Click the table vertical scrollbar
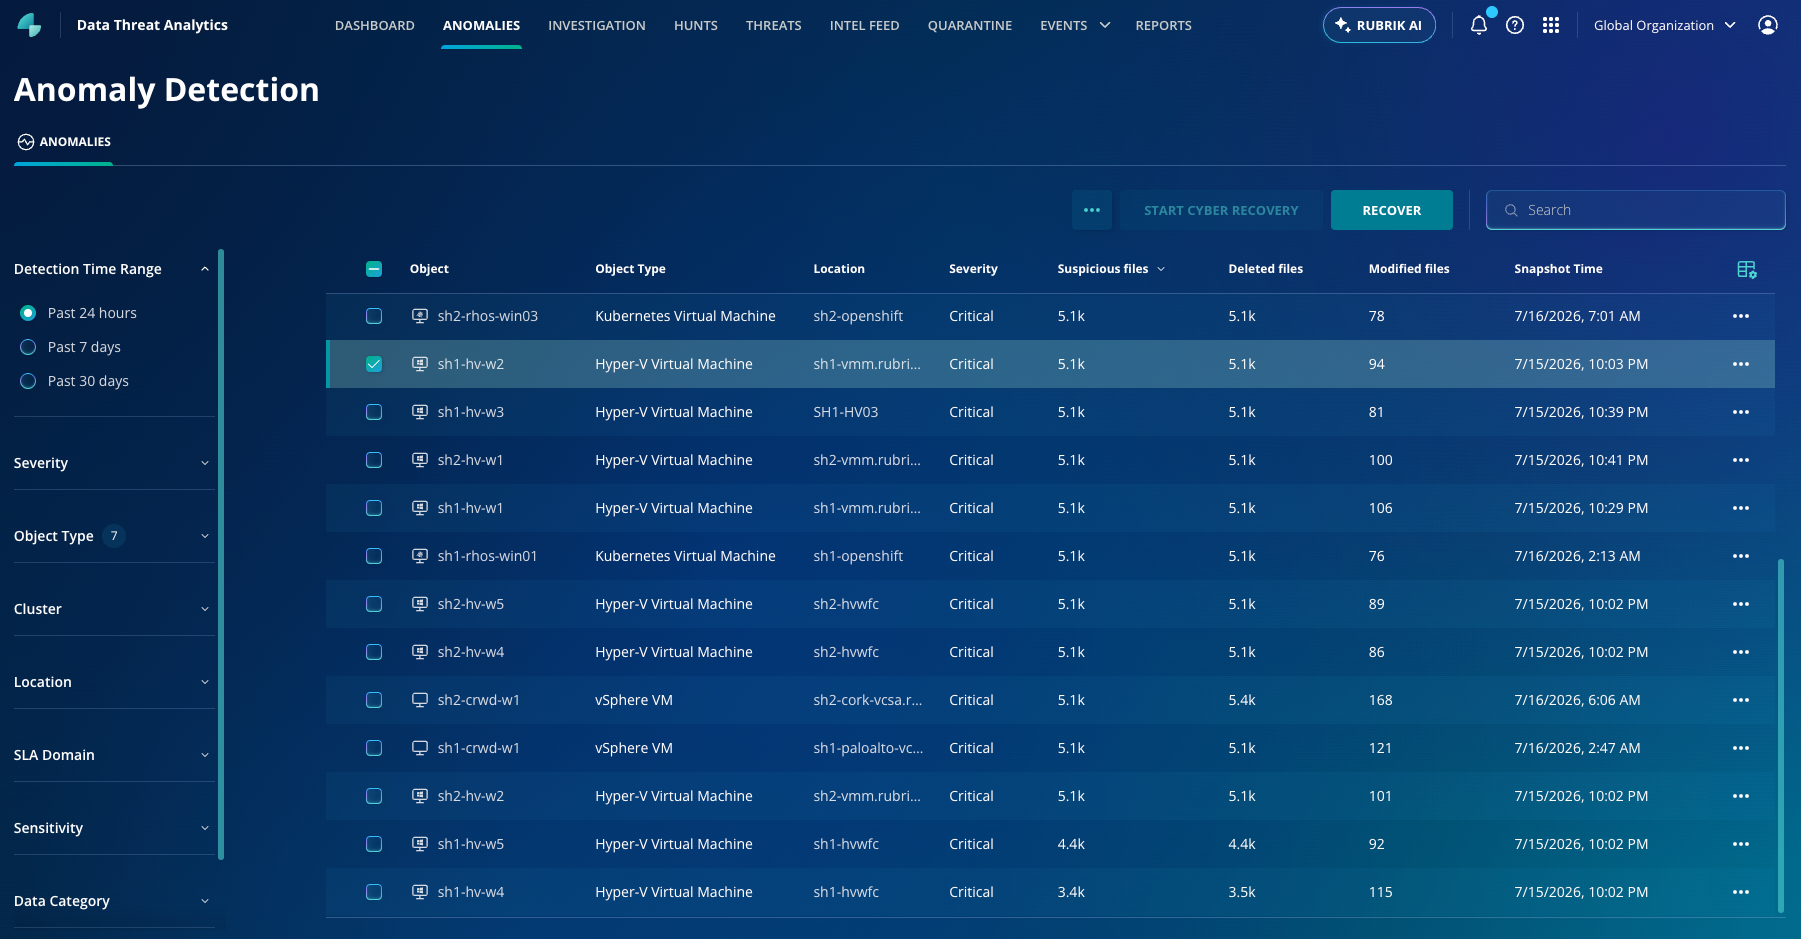This screenshot has height=939, width=1801. [x=1781, y=736]
